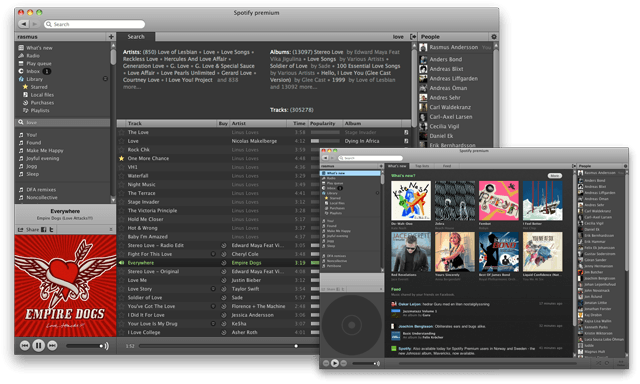Image resolution: width=640 pixels, height=384 pixels.
Task: Collapse the share bar using its small right-side button
Action: point(111,230)
